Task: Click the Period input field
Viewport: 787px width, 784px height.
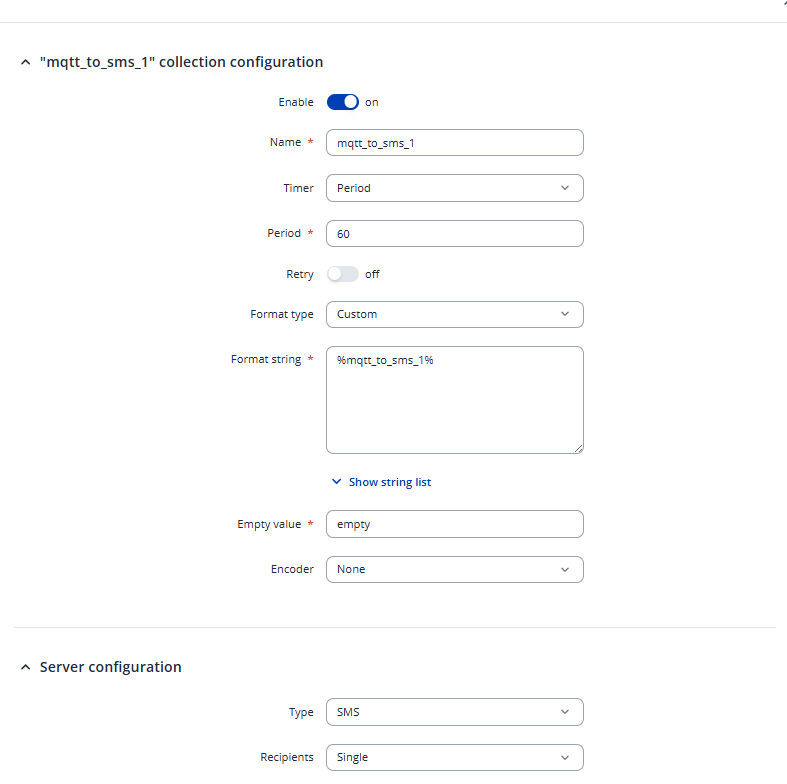Action: 454,233
